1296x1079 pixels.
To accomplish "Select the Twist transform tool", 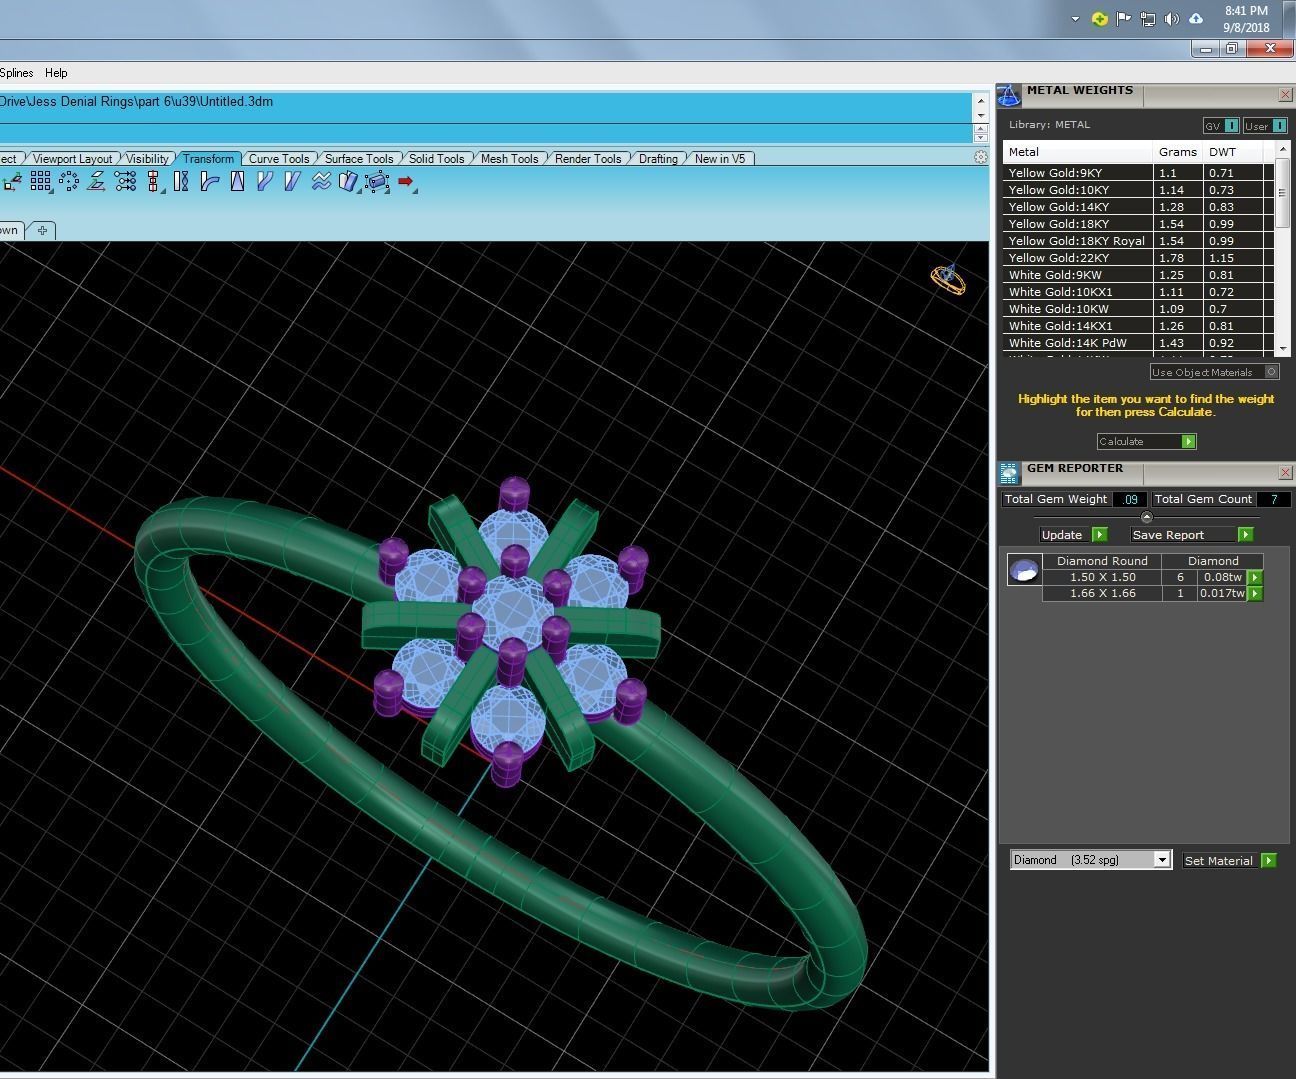I will click(181, 181).
